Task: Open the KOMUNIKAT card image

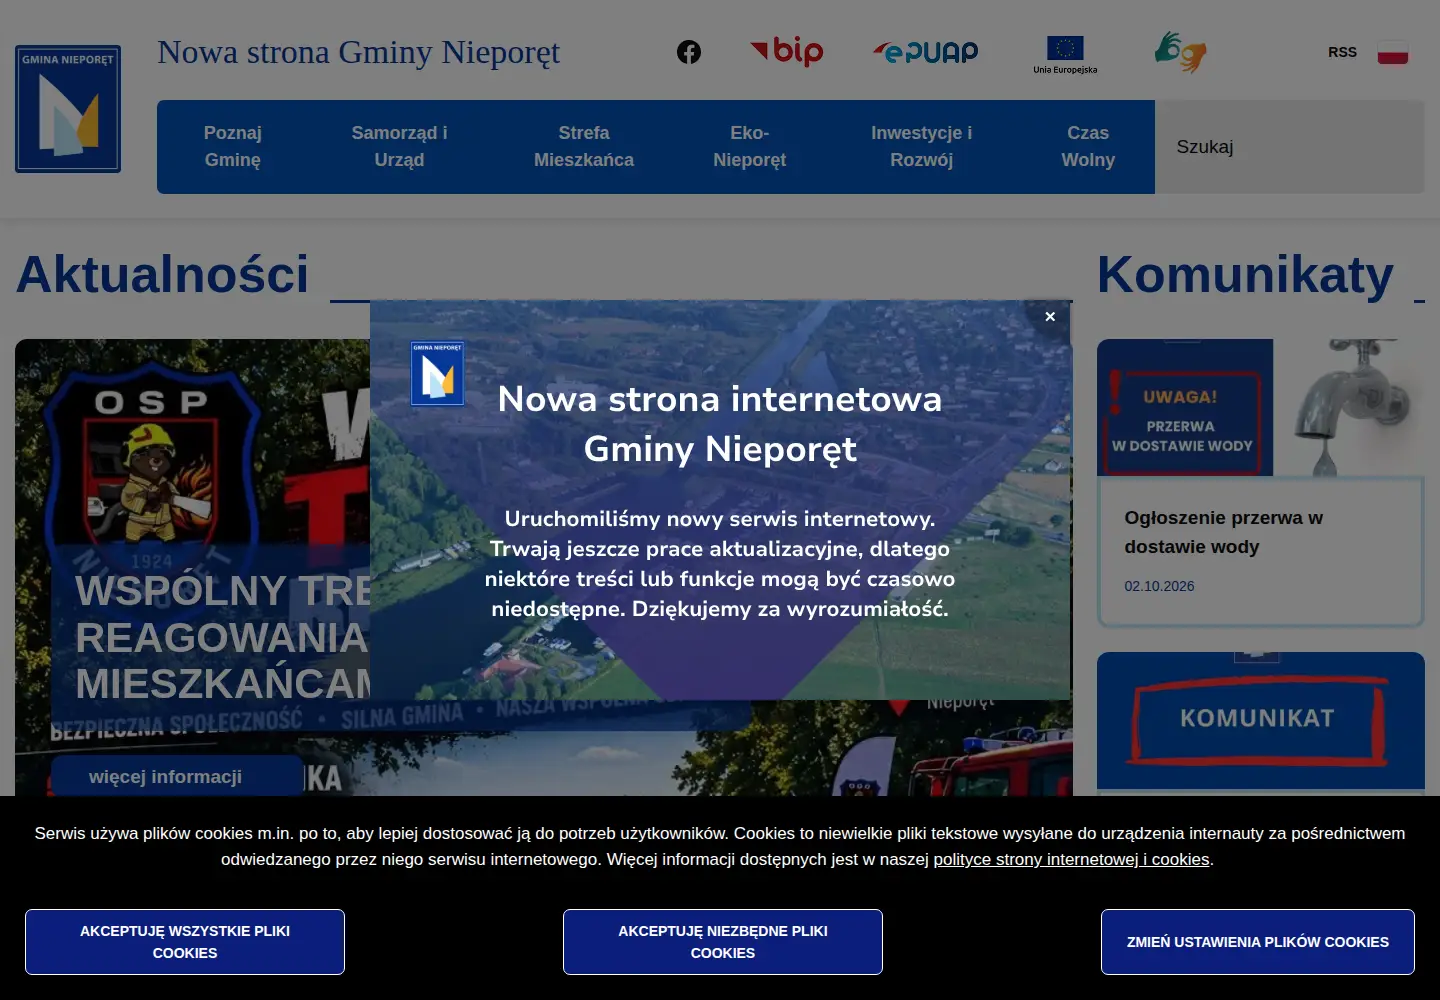Action: 1261,720
